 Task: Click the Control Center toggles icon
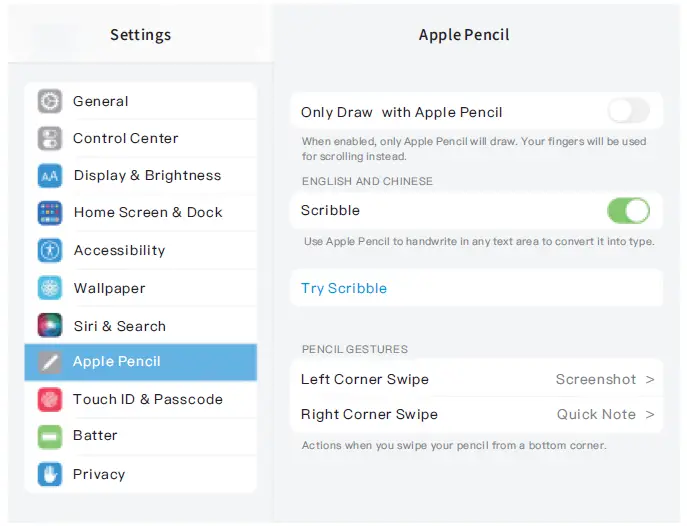(50, 138)
